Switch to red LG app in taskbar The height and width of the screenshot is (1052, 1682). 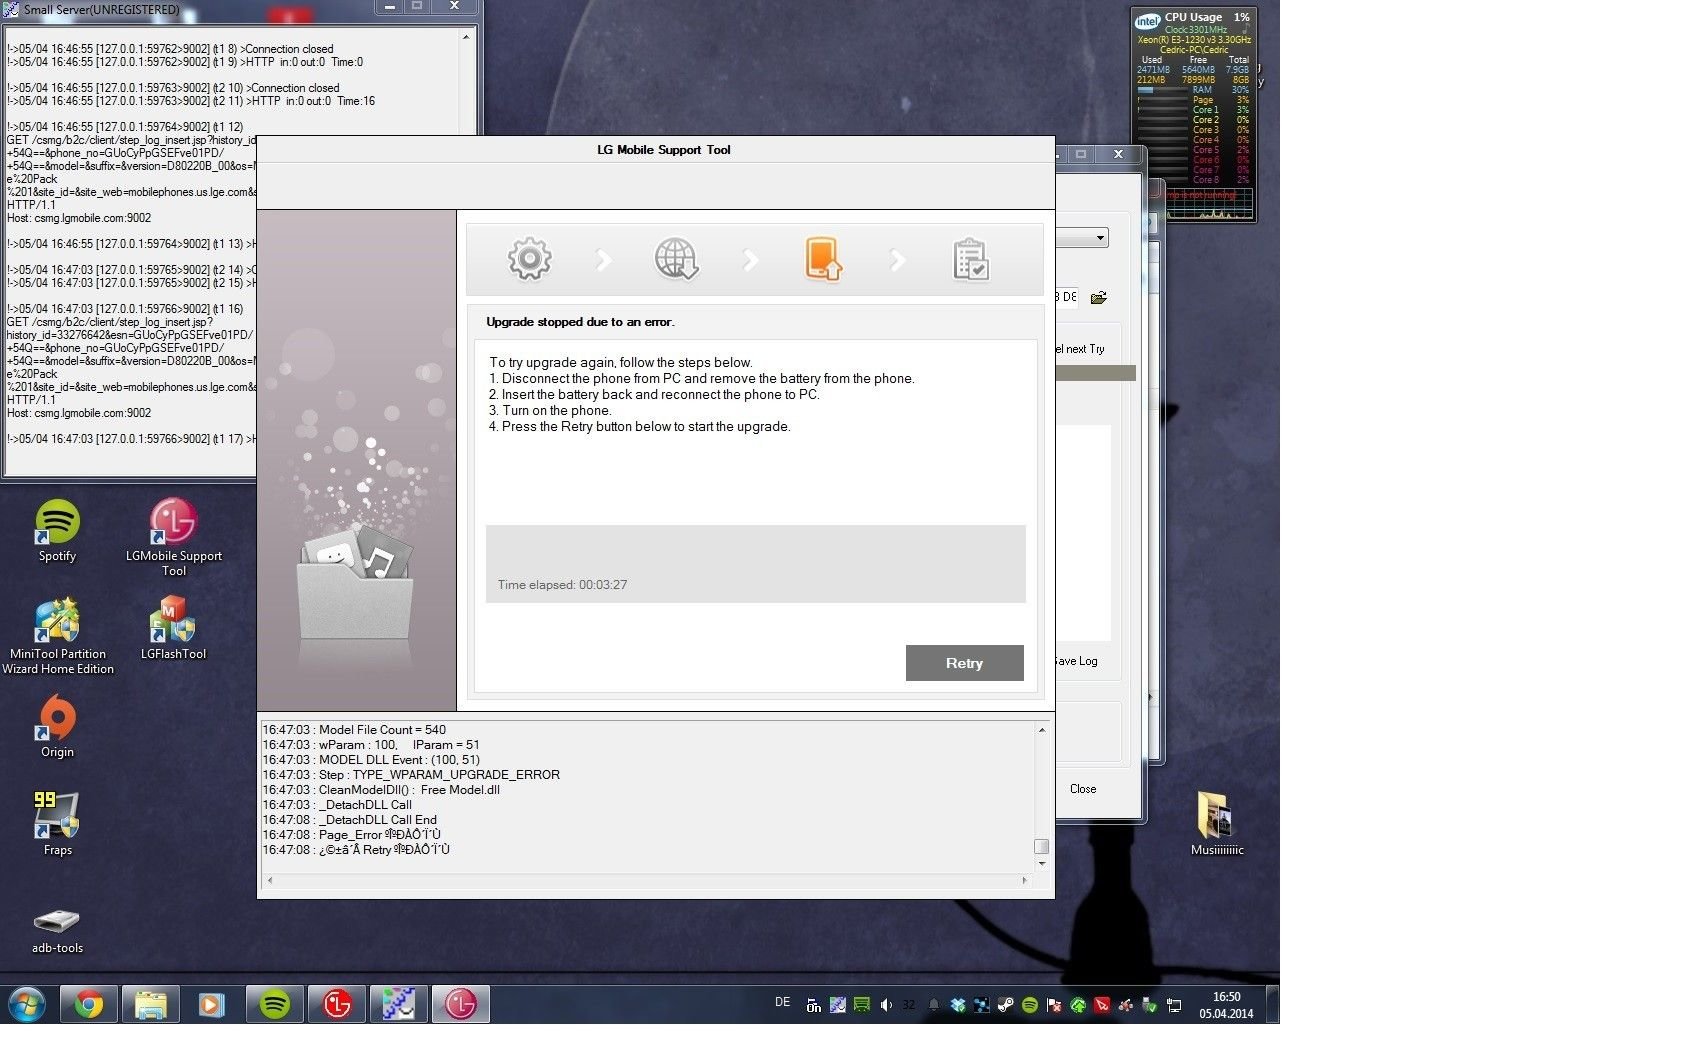coord(337,1004)
